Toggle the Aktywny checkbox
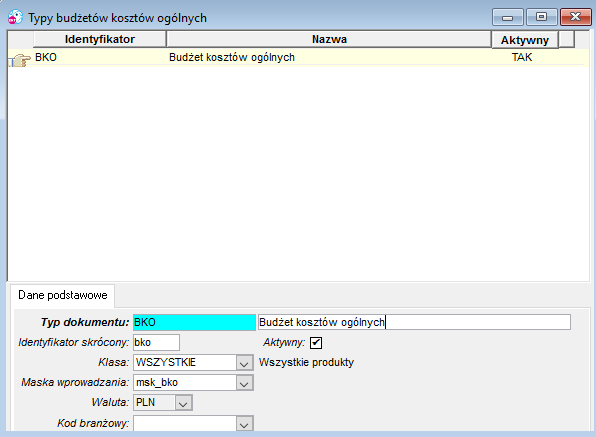 click(x=316, y=343)
